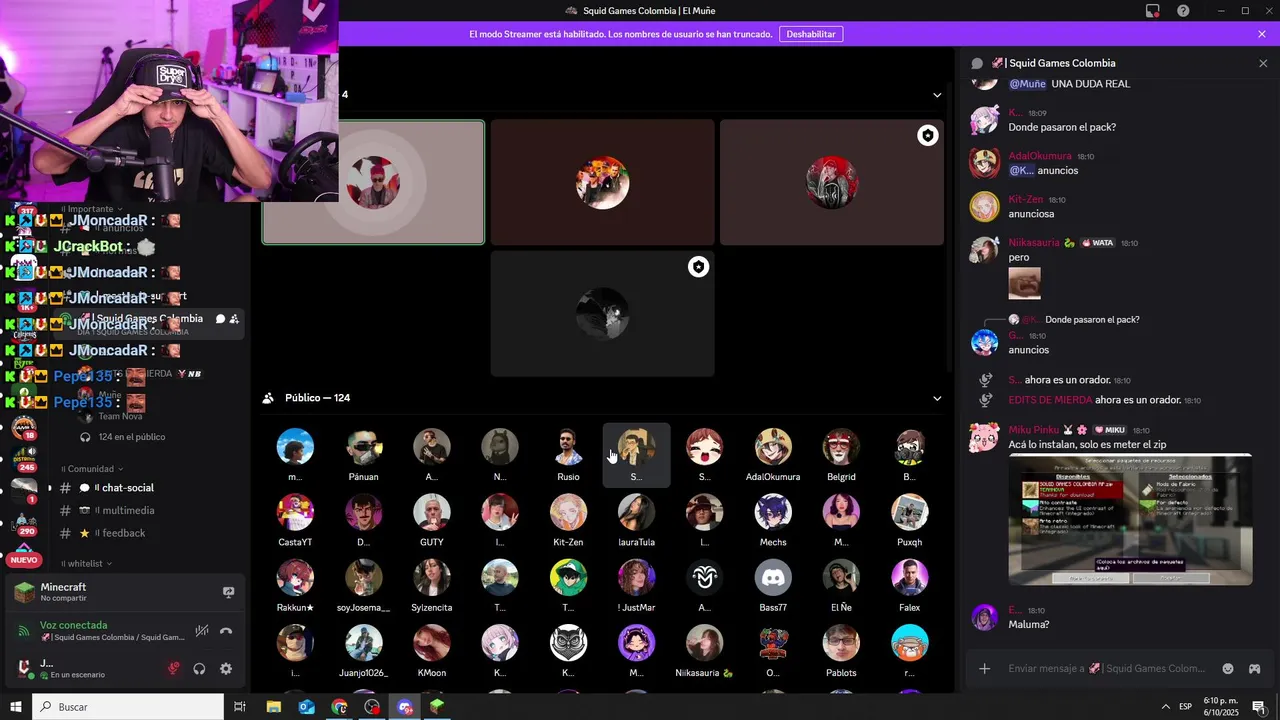Click EDITS DE MIERDA name in chat
Screen dimensions: 1280x720
(x=1050, y=400)
